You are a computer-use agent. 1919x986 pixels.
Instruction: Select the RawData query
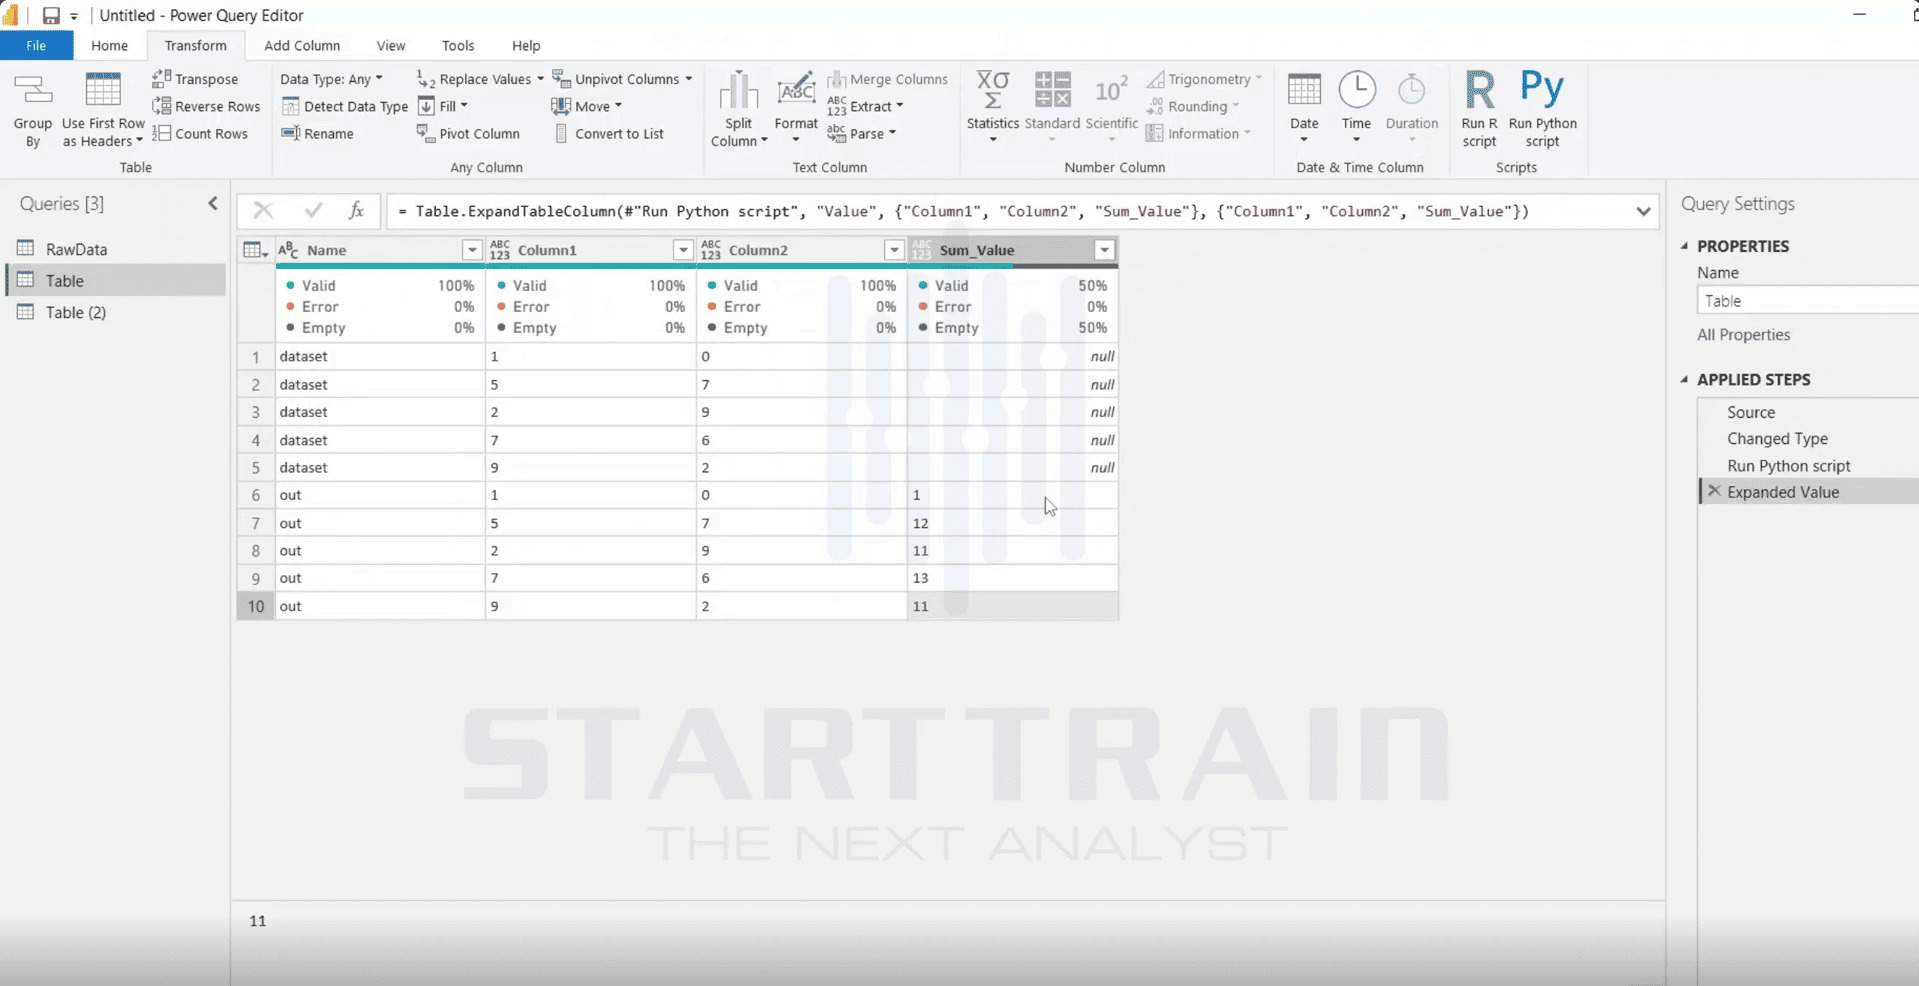[x=76, y=249]
